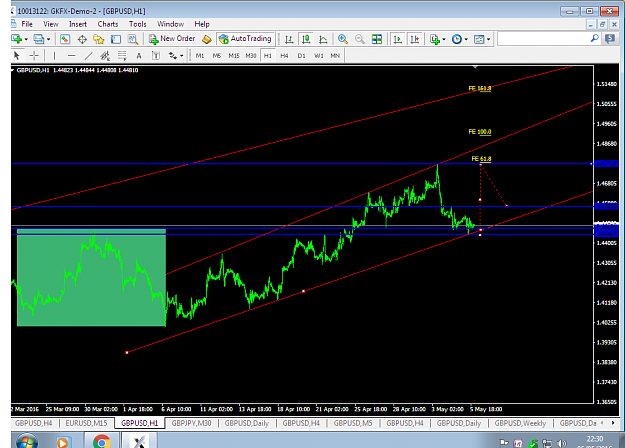Toggle Chart Shift from right border
The width and height of the screenshot is (625, 448).
click(415, 39)
